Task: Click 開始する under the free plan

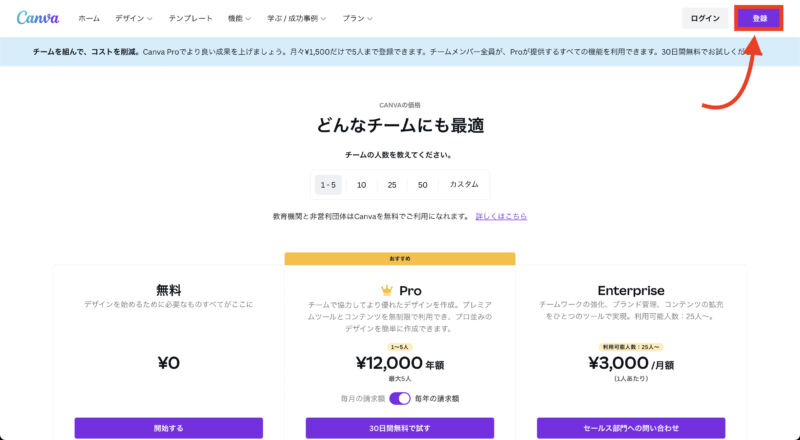Action: (x=168, y=428)
